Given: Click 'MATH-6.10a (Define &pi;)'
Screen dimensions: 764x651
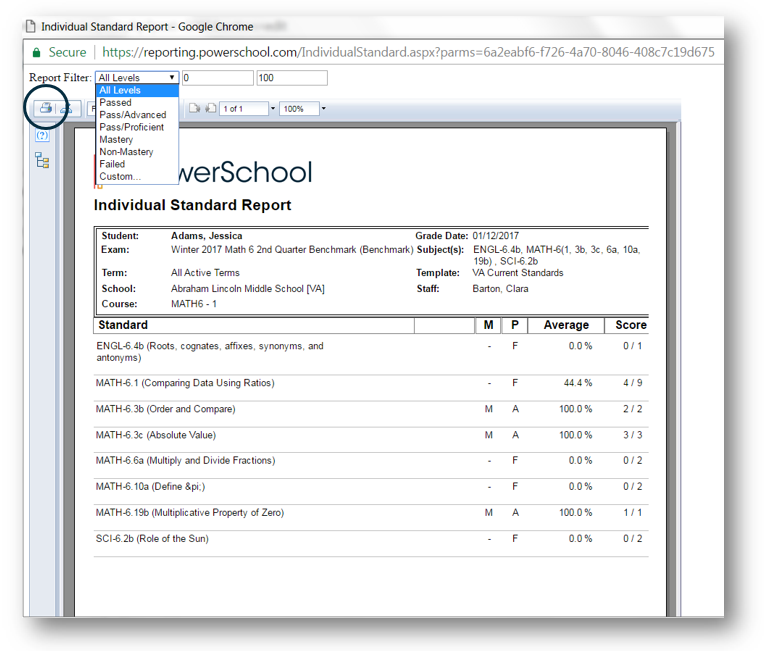Looking at the screenshot, I should coord(151,486).
